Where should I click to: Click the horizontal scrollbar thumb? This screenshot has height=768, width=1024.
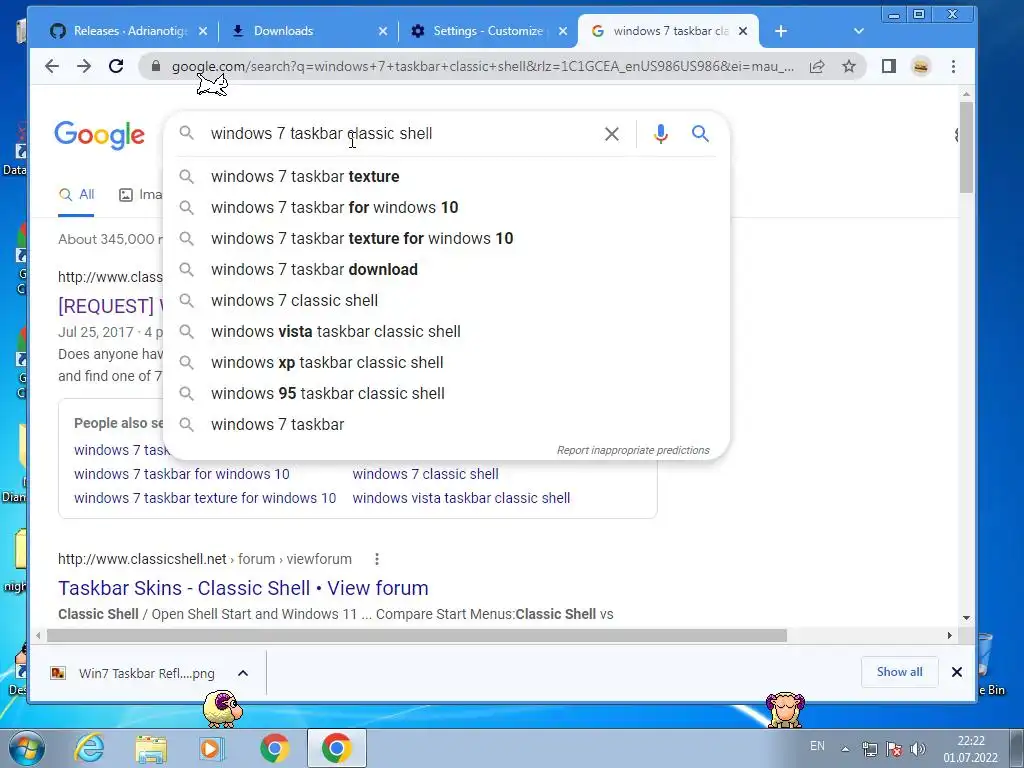point(417,635)
